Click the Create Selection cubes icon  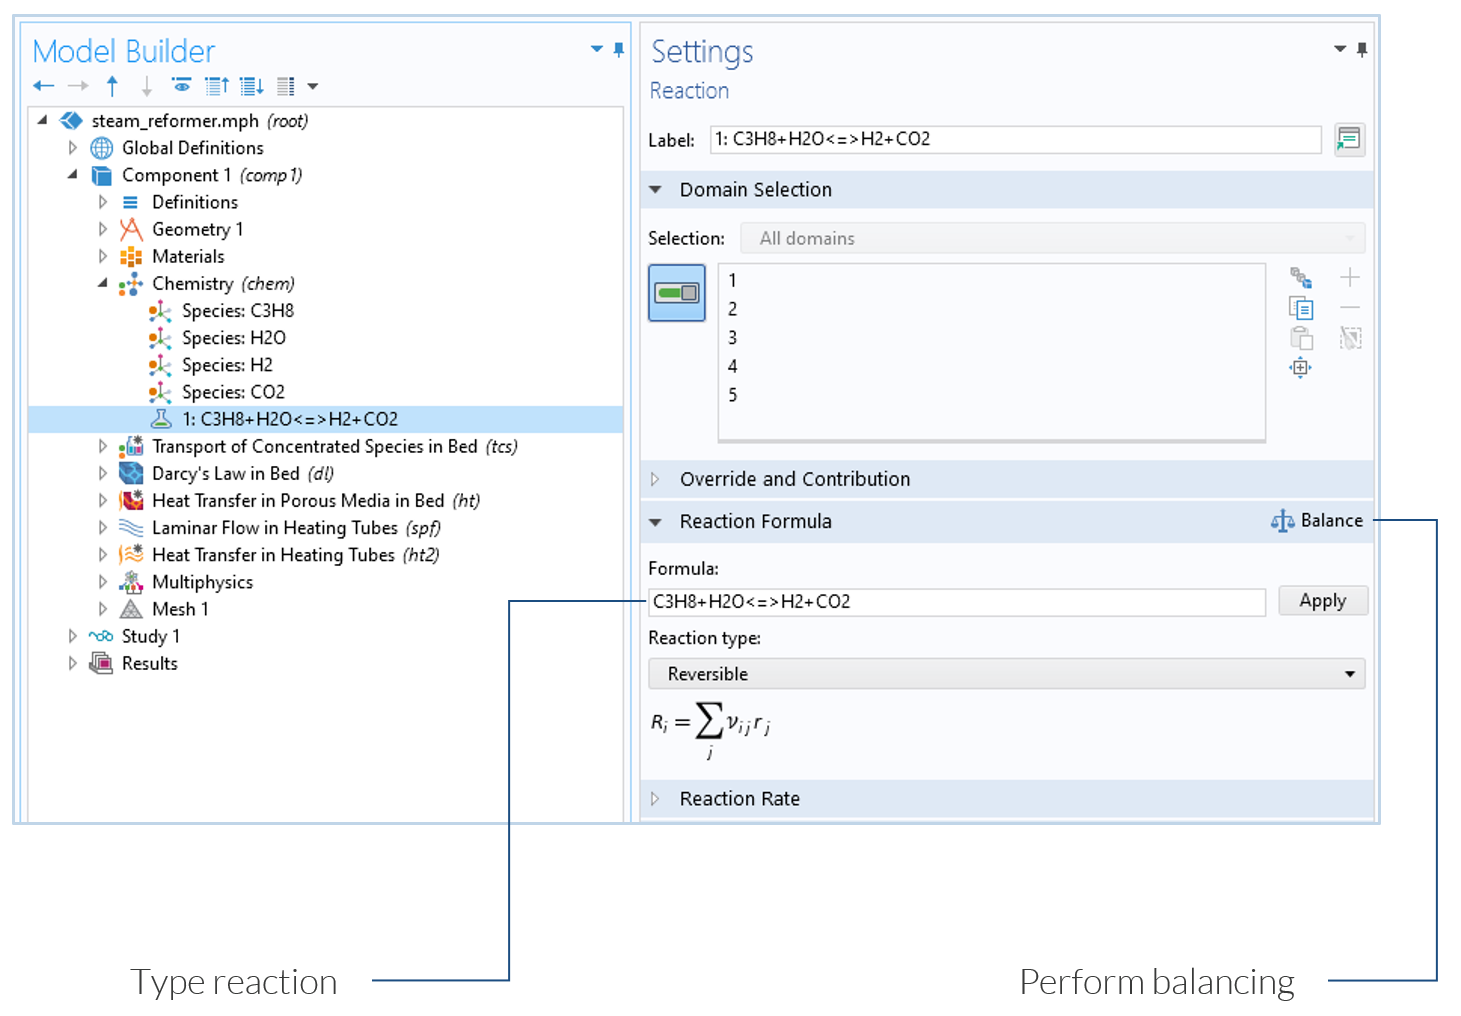pyautogui.click(x=1300, y=278)
